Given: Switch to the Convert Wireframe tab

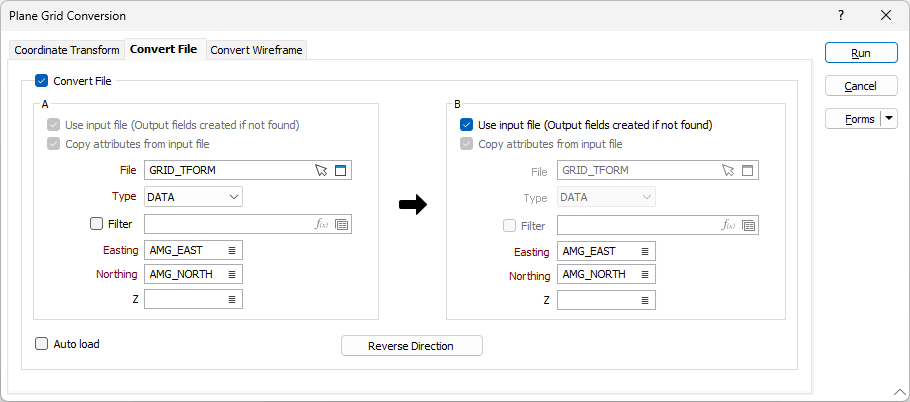Looking at the screenshot, I should [256, 50].
